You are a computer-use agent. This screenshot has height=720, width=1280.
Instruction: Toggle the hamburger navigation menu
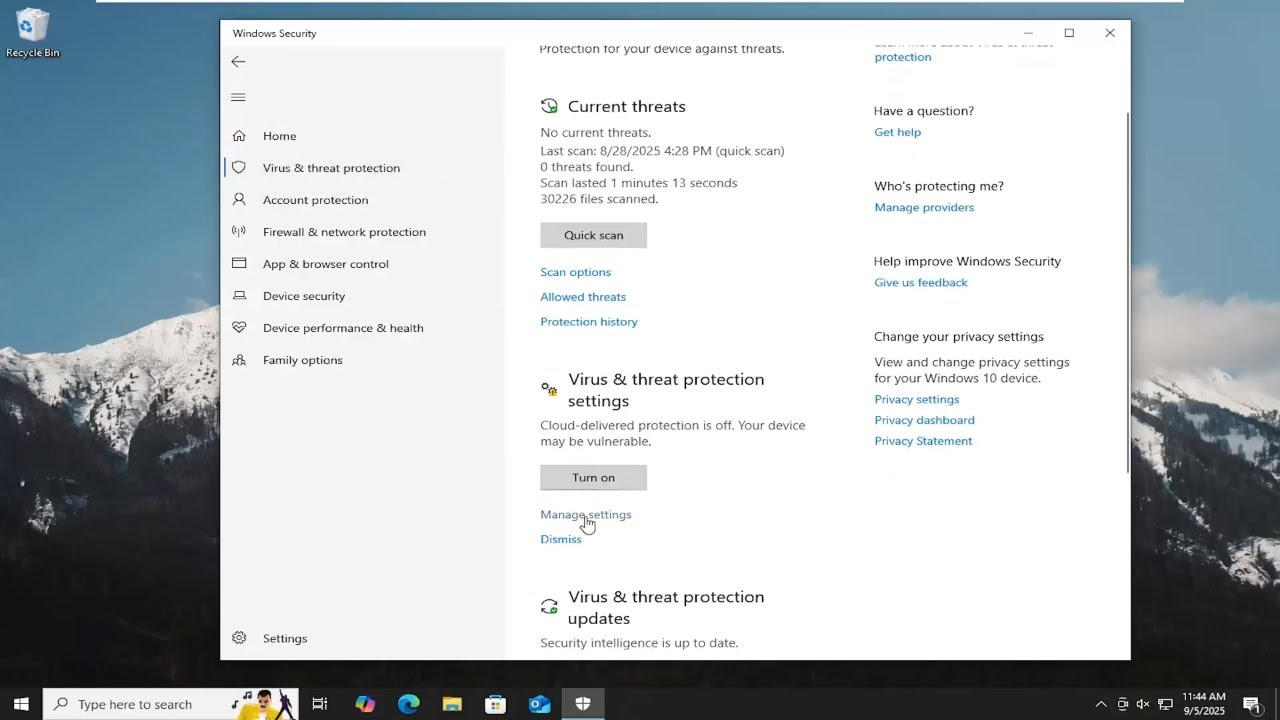point(238,97)
